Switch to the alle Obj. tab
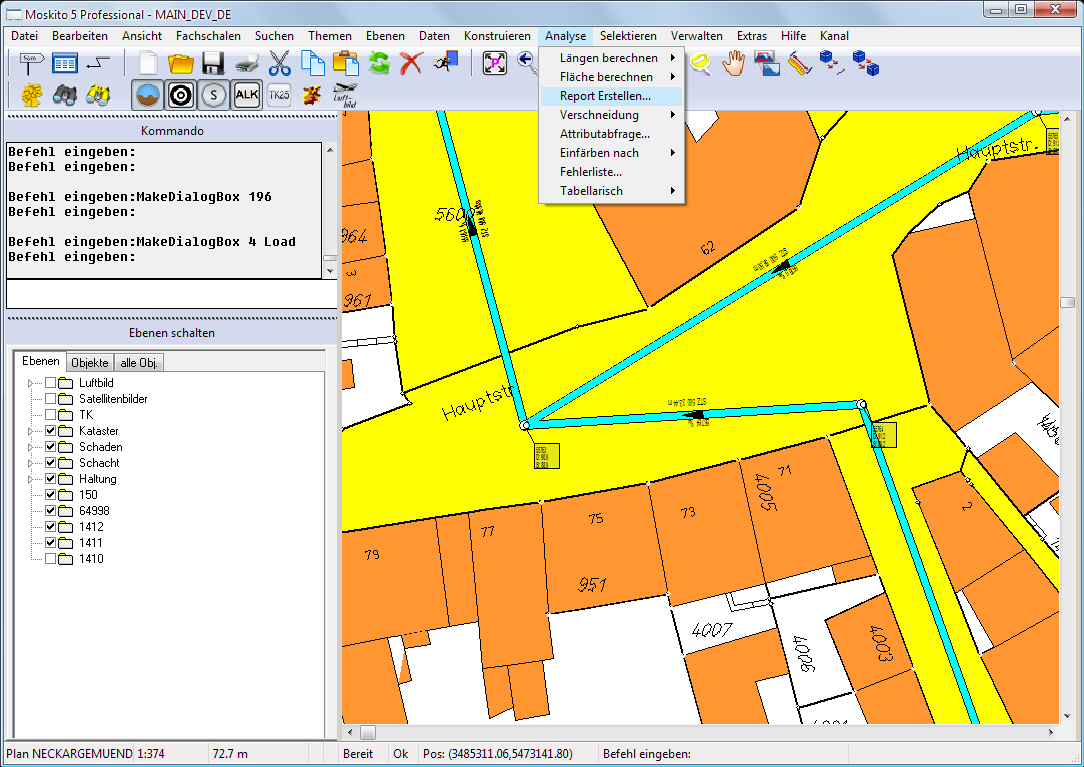Image resolution: width=1084 pixels, height=767 pixels. click(x=139, y=362)
